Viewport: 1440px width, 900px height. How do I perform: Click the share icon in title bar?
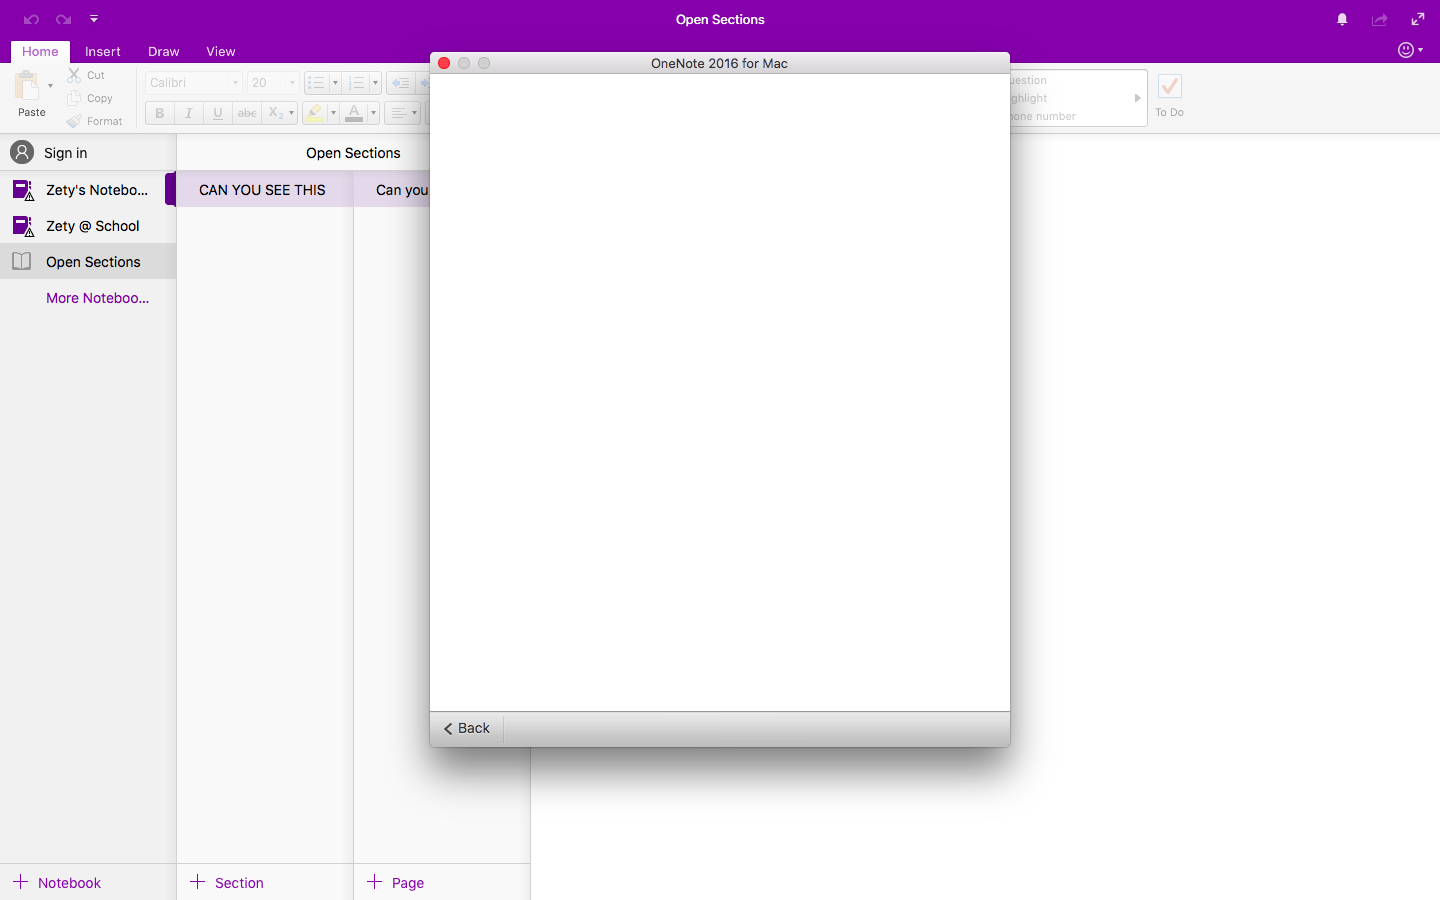tap(1380, 19)
